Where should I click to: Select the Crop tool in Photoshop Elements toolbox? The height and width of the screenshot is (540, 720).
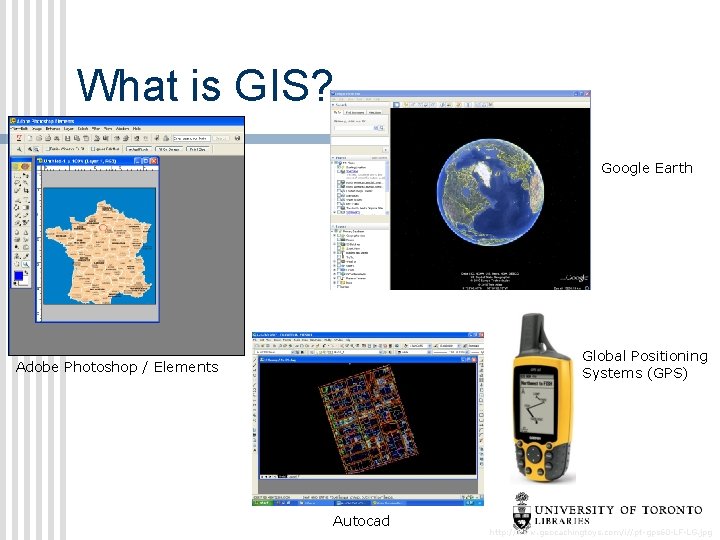(x=26, y=190)
